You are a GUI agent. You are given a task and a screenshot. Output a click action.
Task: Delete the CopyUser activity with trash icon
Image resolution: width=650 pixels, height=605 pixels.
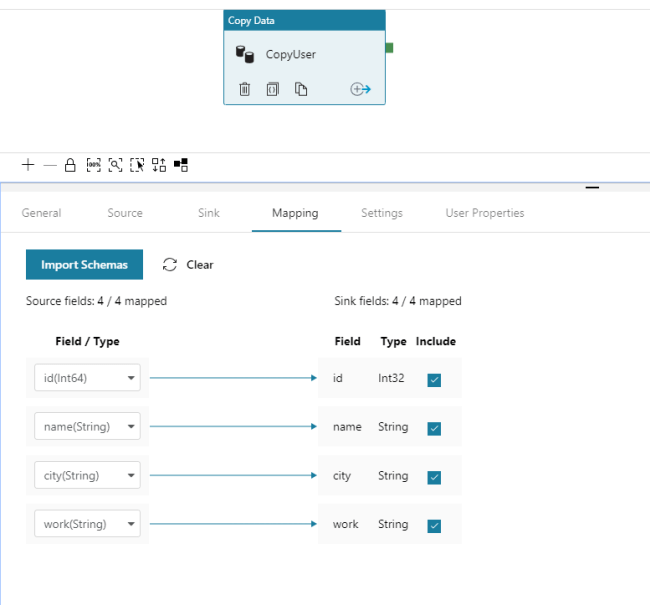(x=245, y=89)
